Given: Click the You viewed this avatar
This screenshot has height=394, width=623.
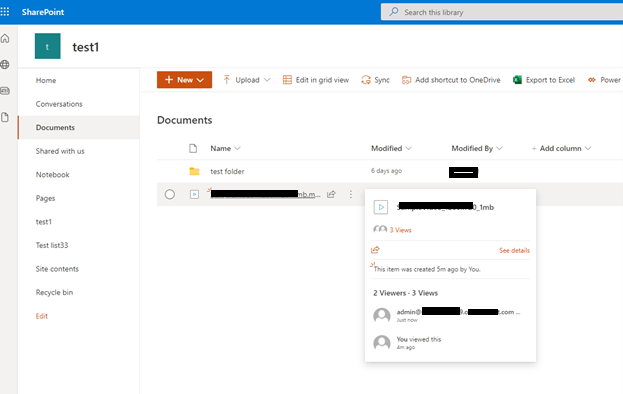Looking at the screenshot, I should tap(382, 342).
